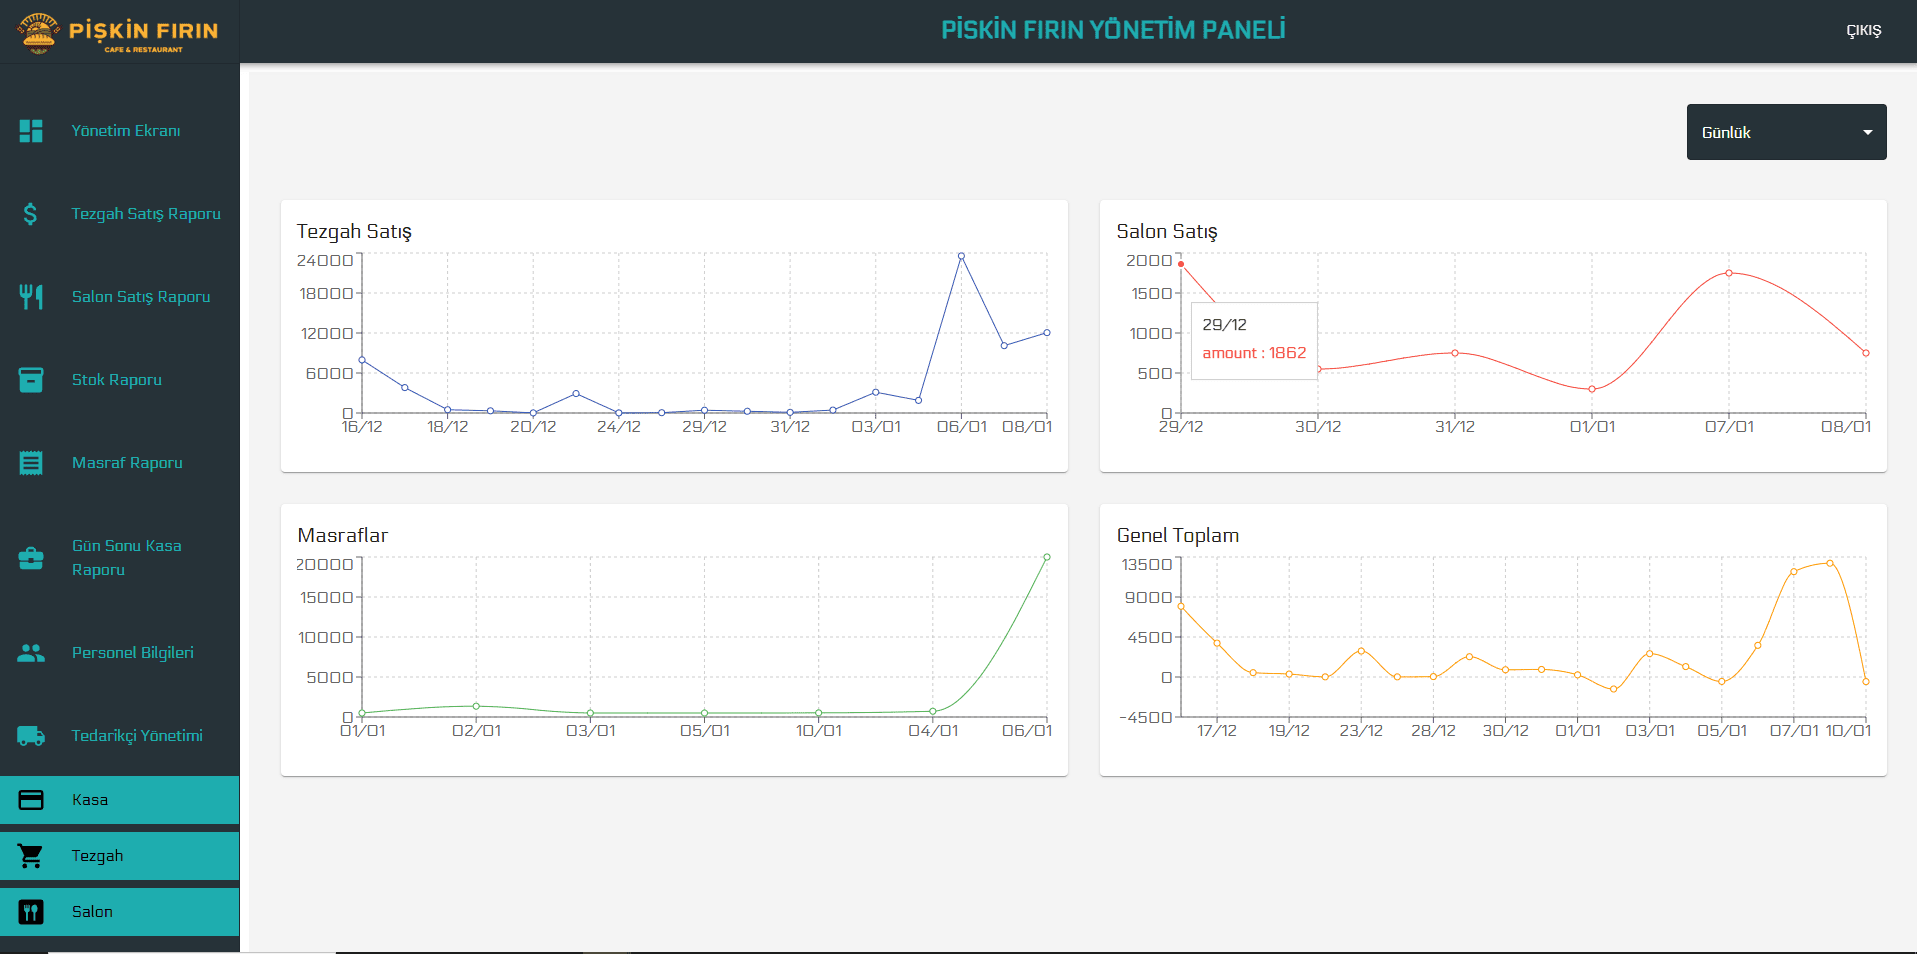Click the people icon for Personel Bilgileri
The height and width of the screenshot is (954, 1917).
(x=31, y=653)
